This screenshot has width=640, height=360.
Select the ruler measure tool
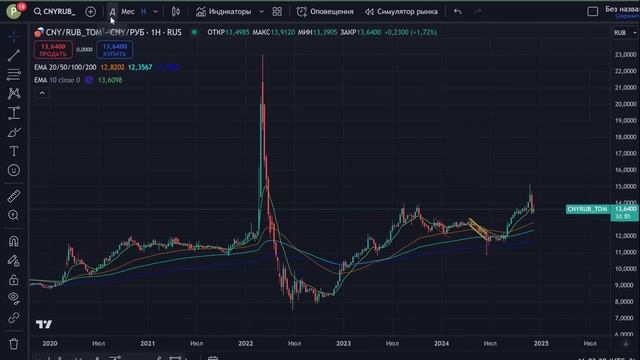coord(14,196)
